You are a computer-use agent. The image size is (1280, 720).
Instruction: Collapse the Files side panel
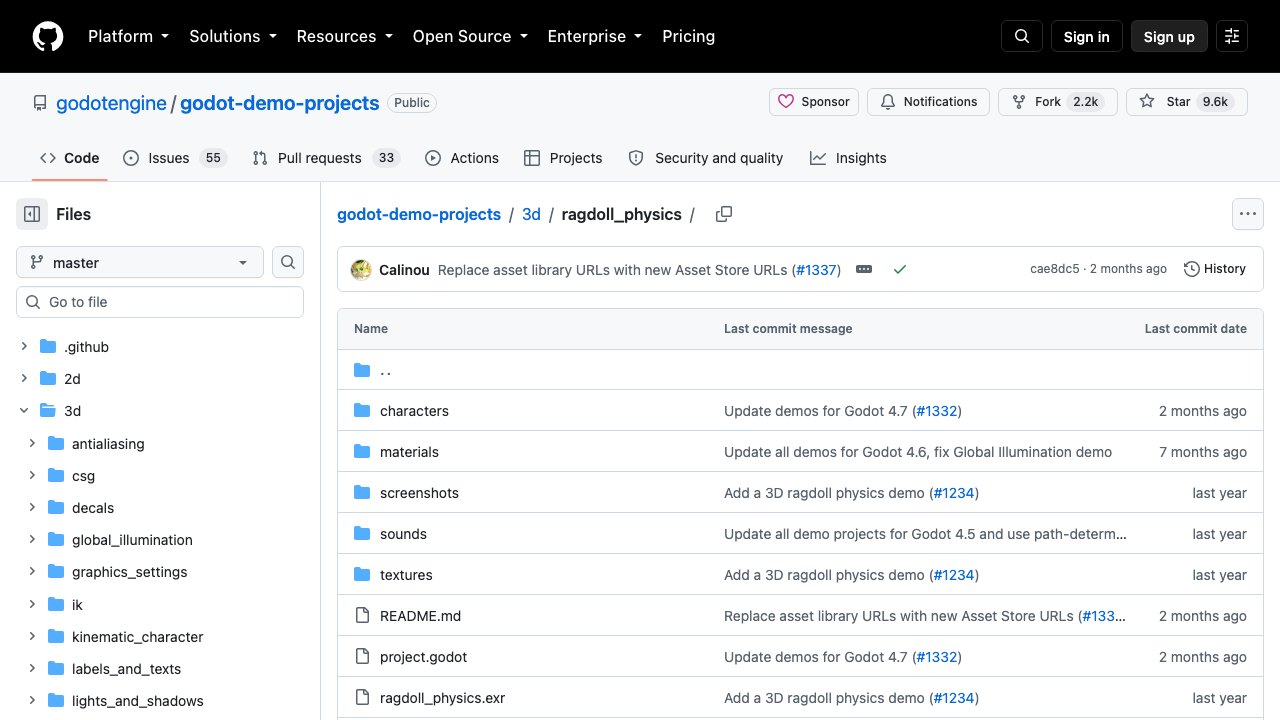(32, 214)
